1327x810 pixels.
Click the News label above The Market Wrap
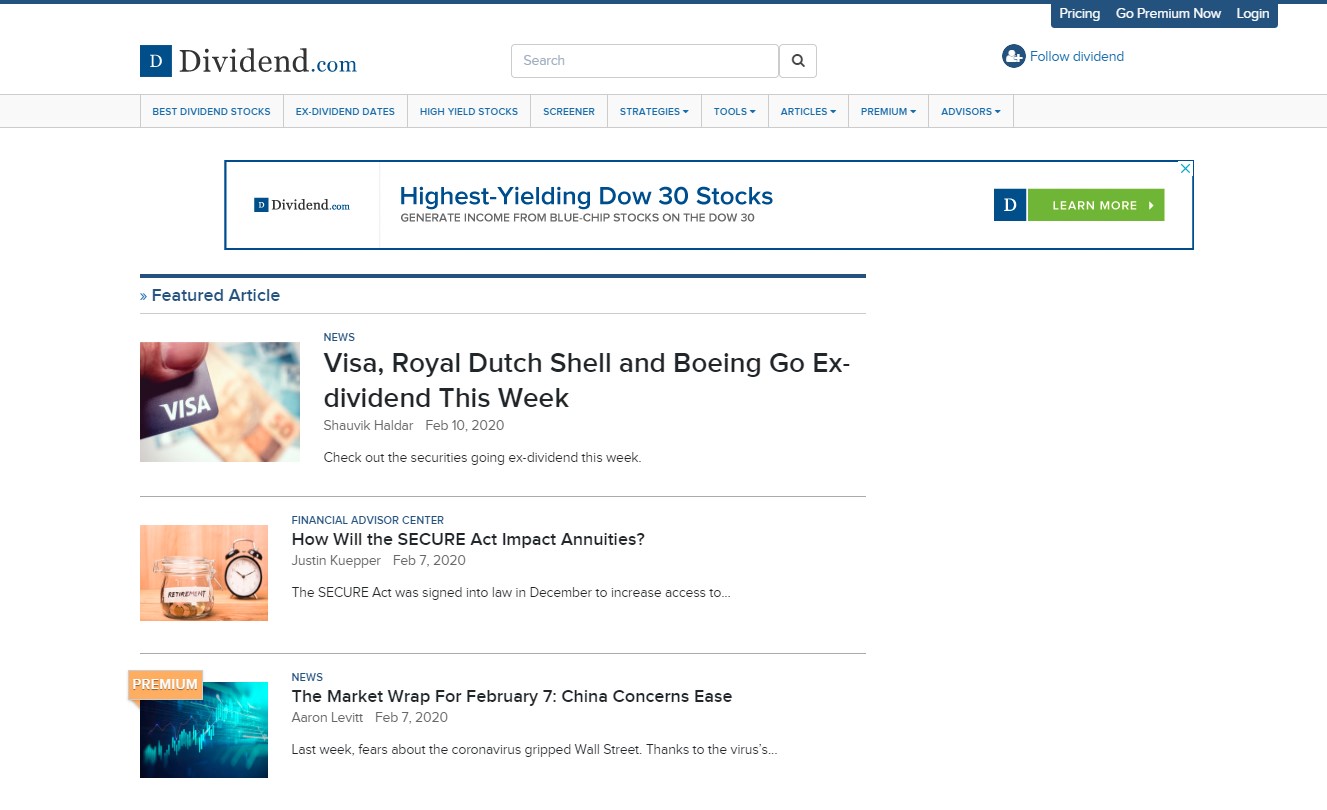pyautogui.click(x=307, y=677)
